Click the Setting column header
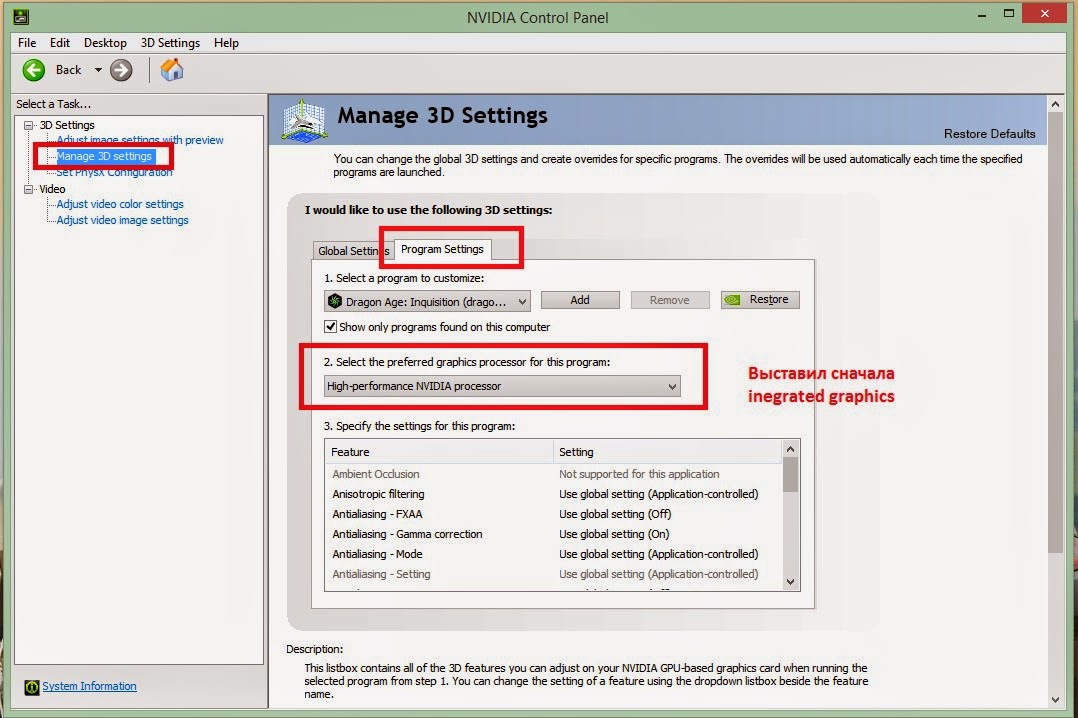Image resolution: width=1078 pixels, height=718 pixels. (668, 452)
